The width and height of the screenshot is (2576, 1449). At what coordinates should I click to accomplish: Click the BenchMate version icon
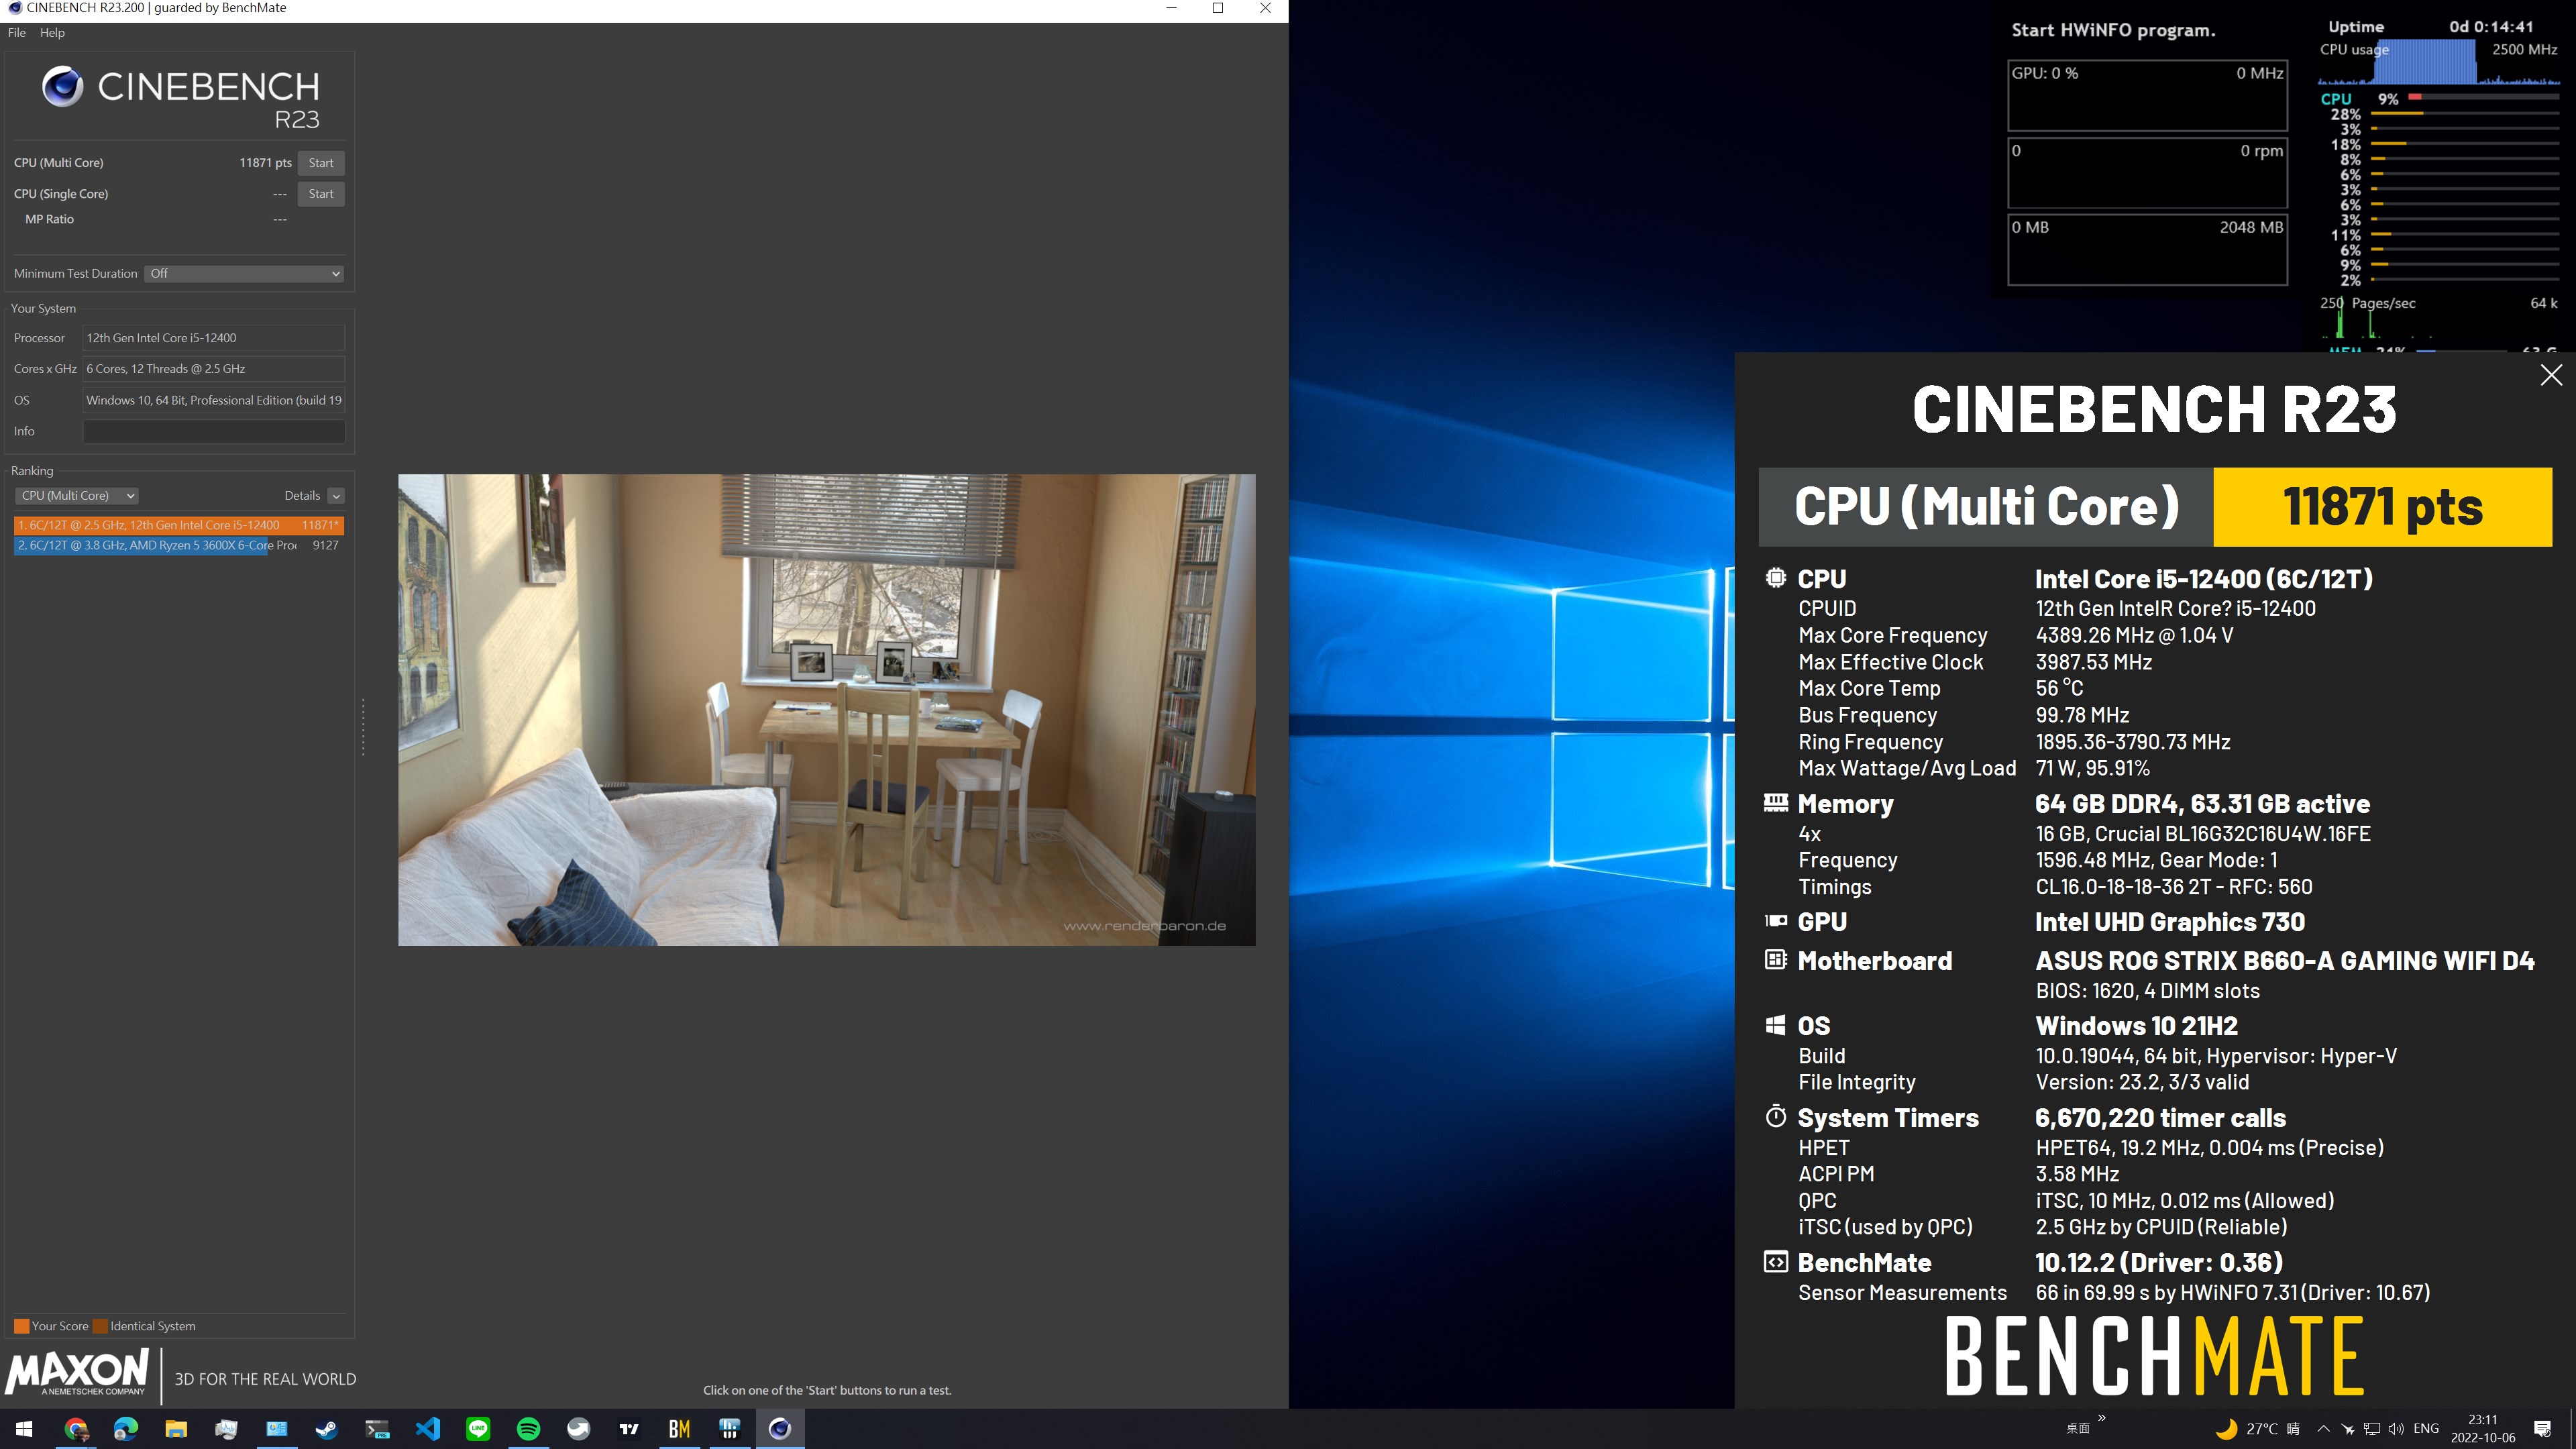[x=1775, y=1262]
